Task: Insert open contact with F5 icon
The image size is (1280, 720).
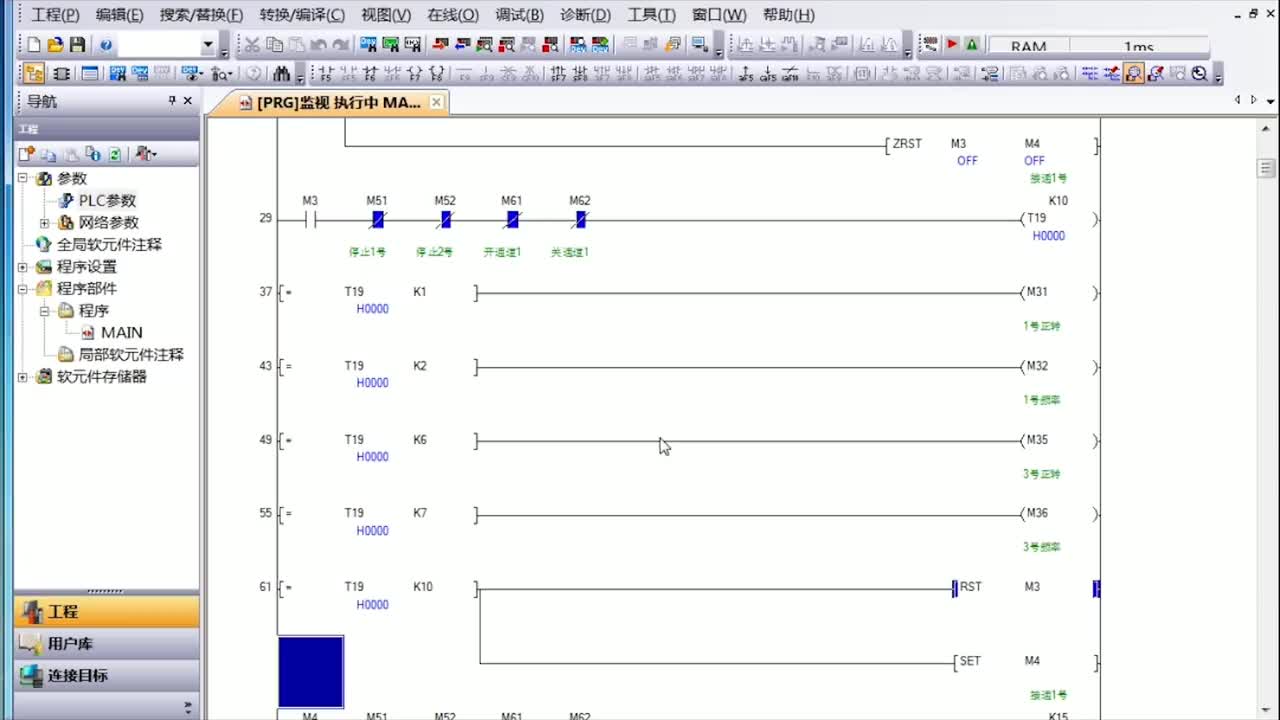Action: (325, 73)
